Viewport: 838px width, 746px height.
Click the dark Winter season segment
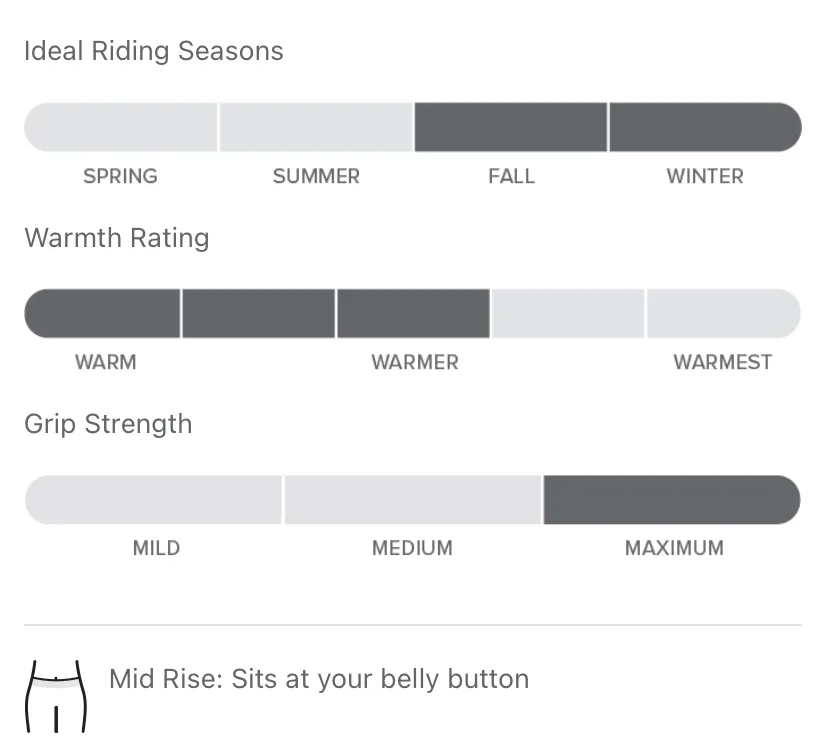point(705,127)
